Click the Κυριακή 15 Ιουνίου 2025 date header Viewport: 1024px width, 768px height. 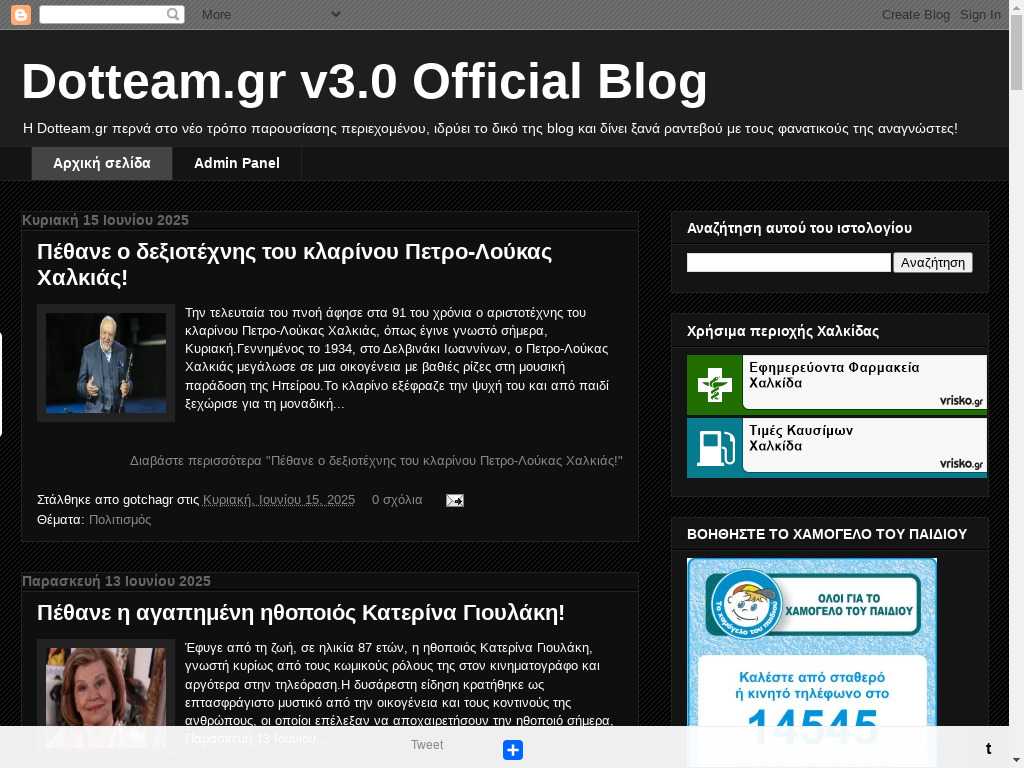(x=105, y=220)
